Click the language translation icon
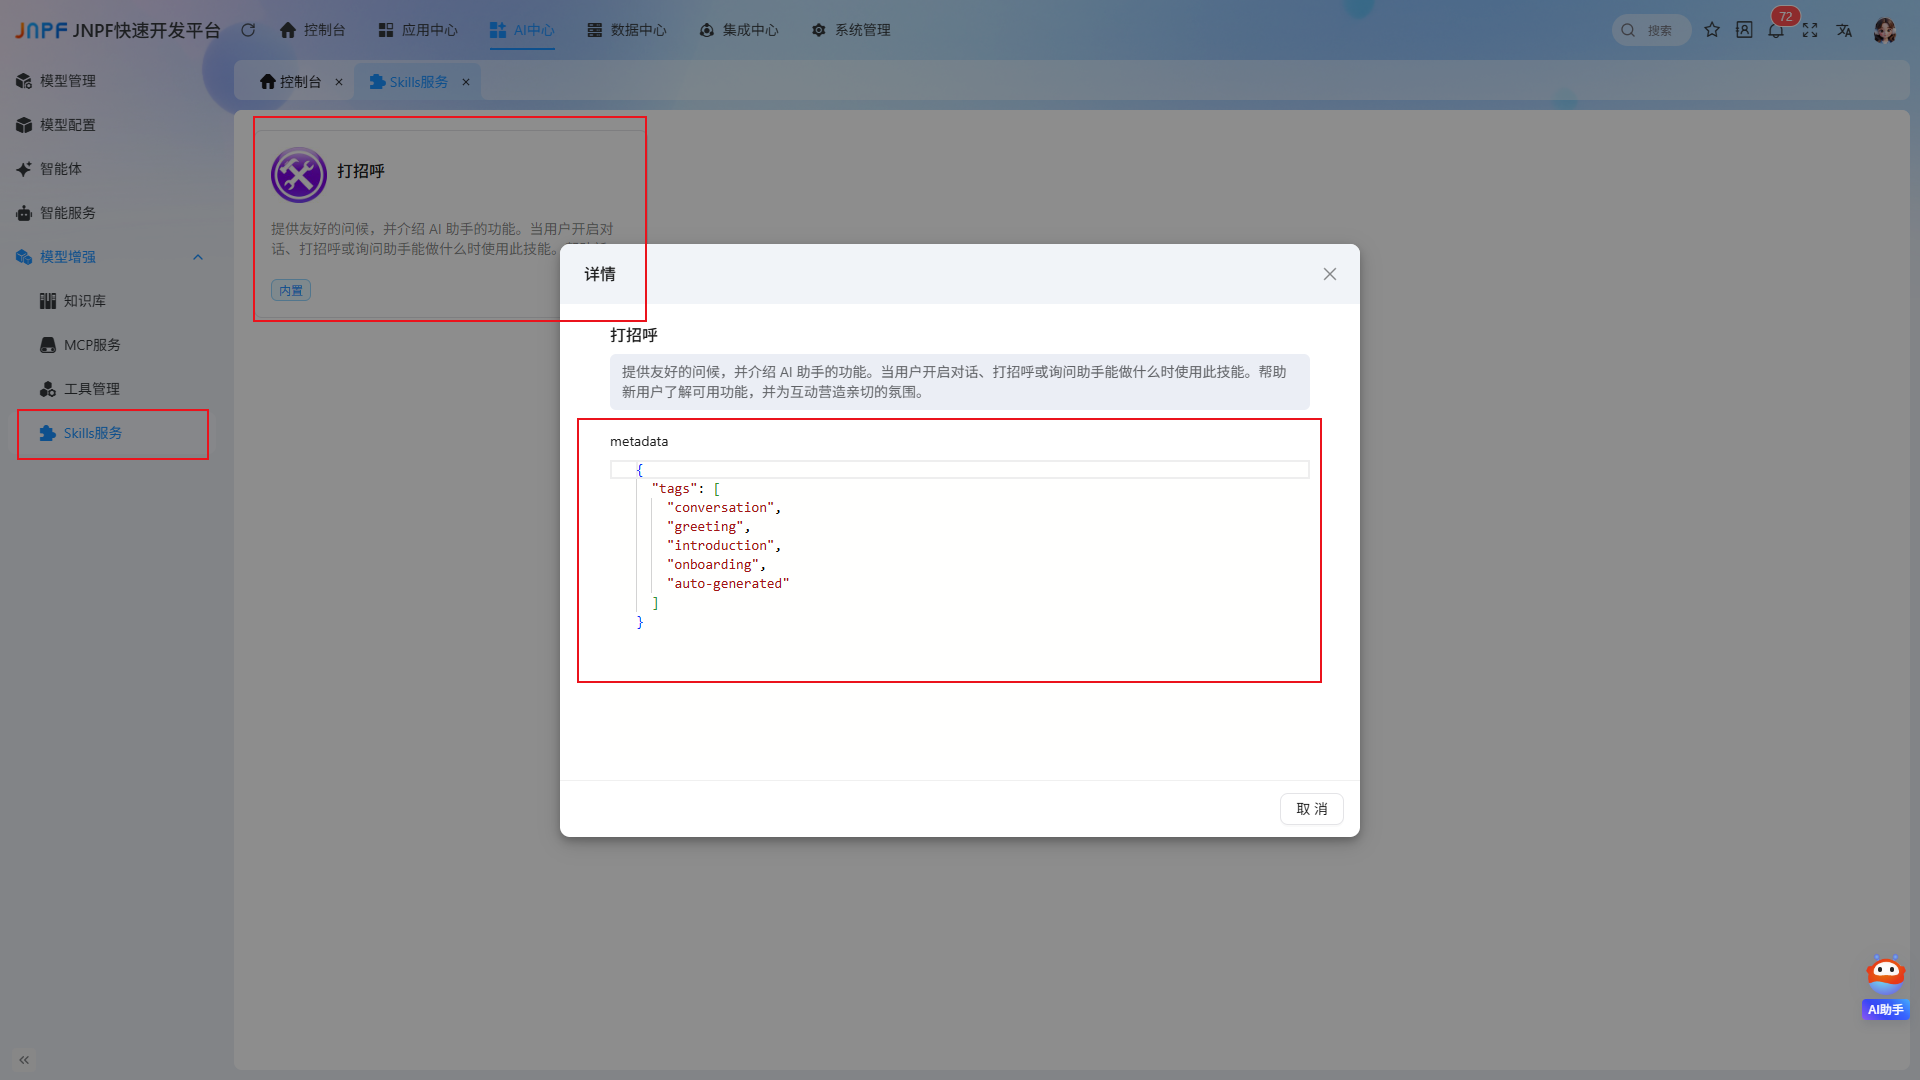 (1844, 30)
